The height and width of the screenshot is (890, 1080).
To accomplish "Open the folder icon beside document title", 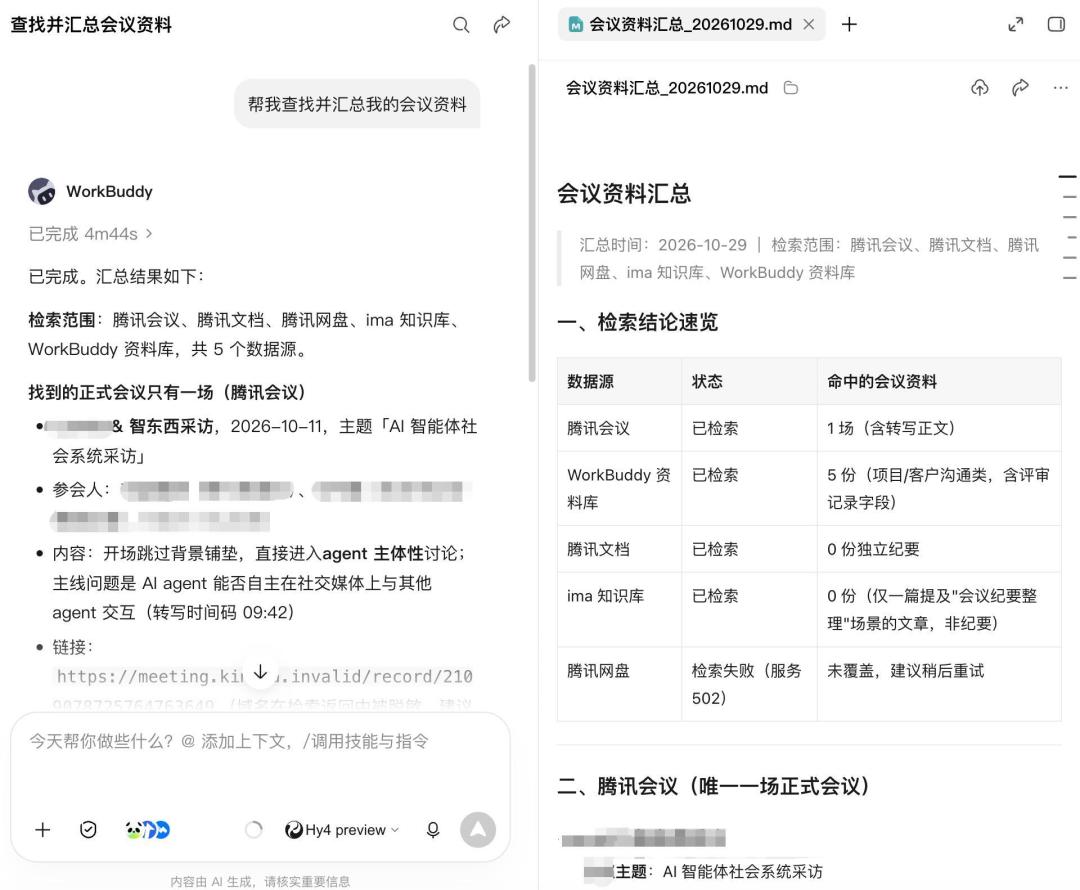I will [x=791, y=88].
